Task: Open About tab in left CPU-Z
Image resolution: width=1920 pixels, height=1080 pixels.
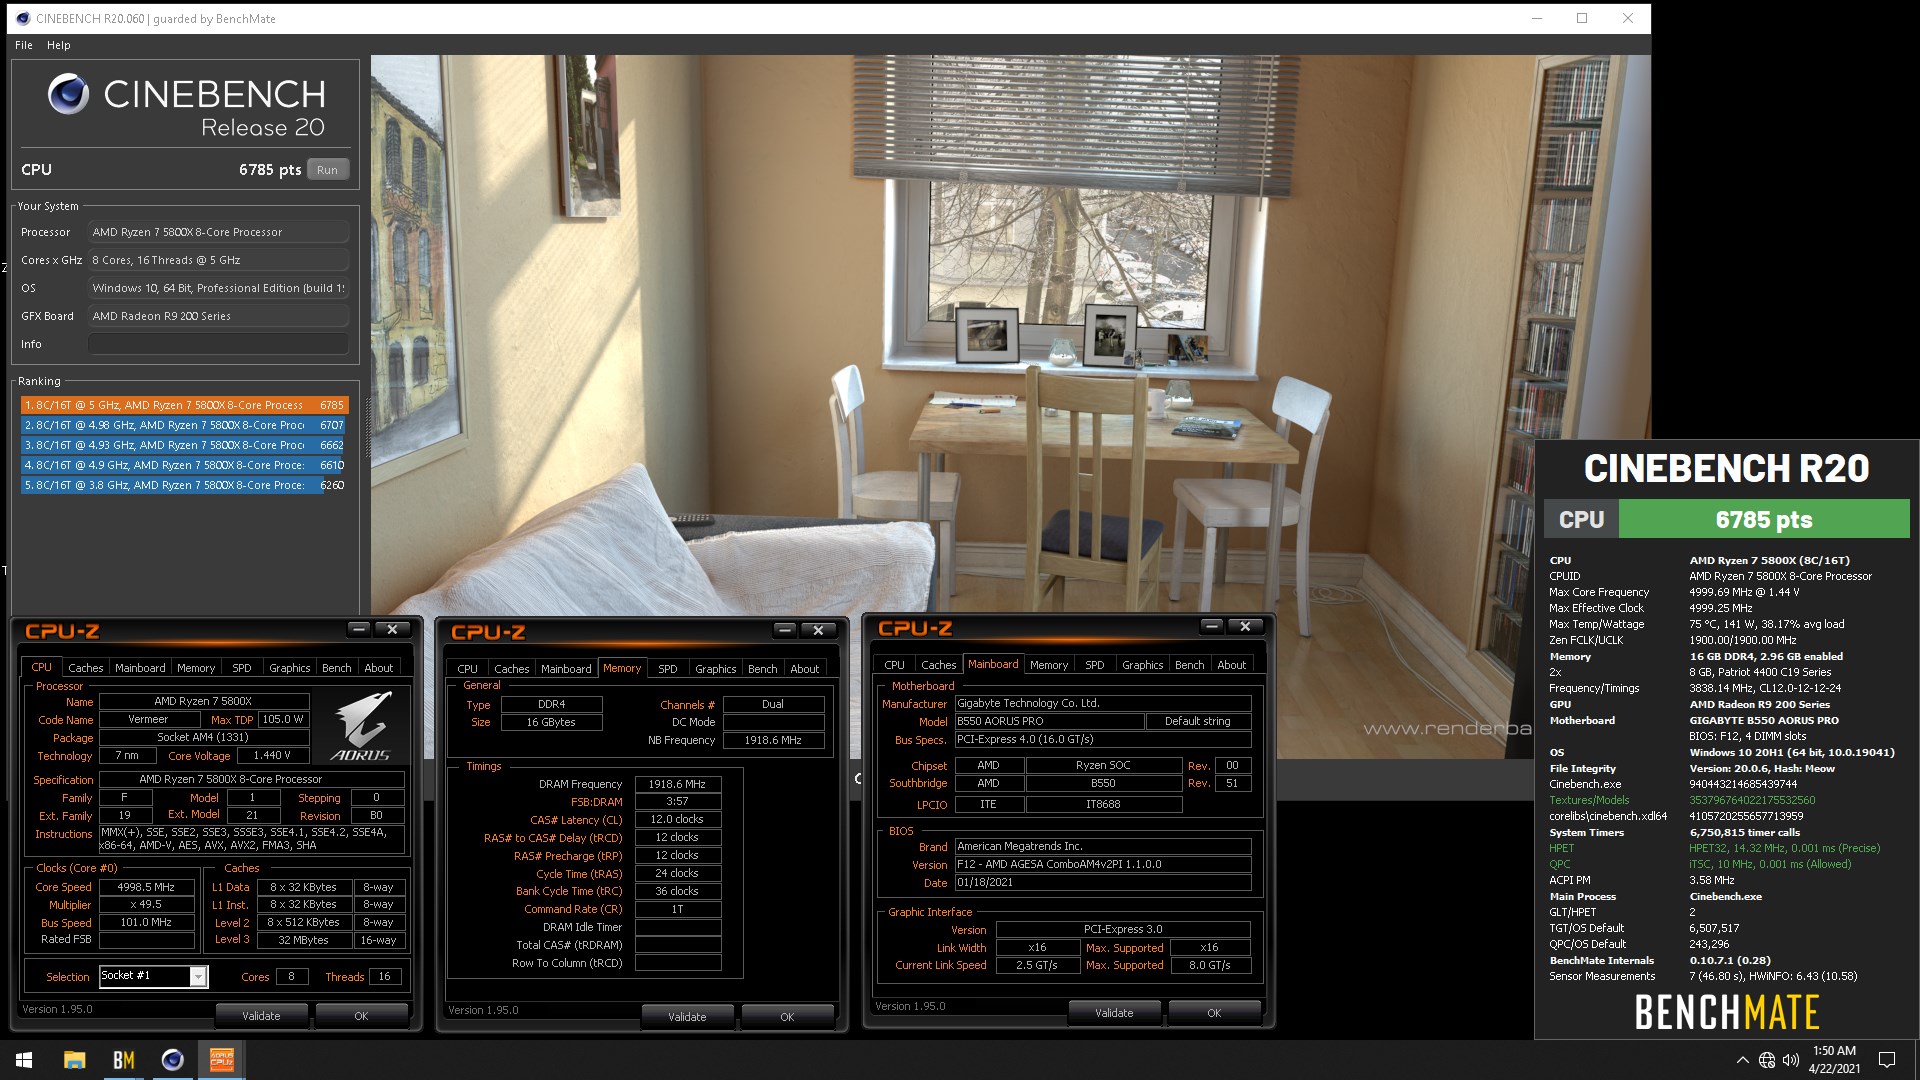Action: [x=379, y=668]
